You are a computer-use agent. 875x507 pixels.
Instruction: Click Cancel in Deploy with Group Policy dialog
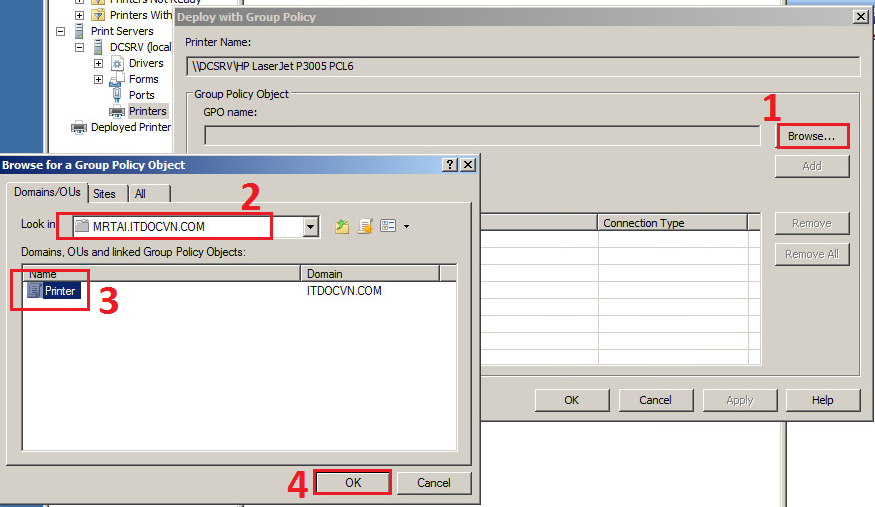pos(655,400)
